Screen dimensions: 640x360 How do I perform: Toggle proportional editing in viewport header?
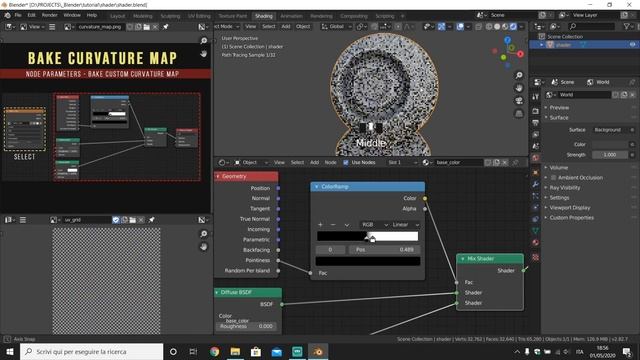[398, 27]
